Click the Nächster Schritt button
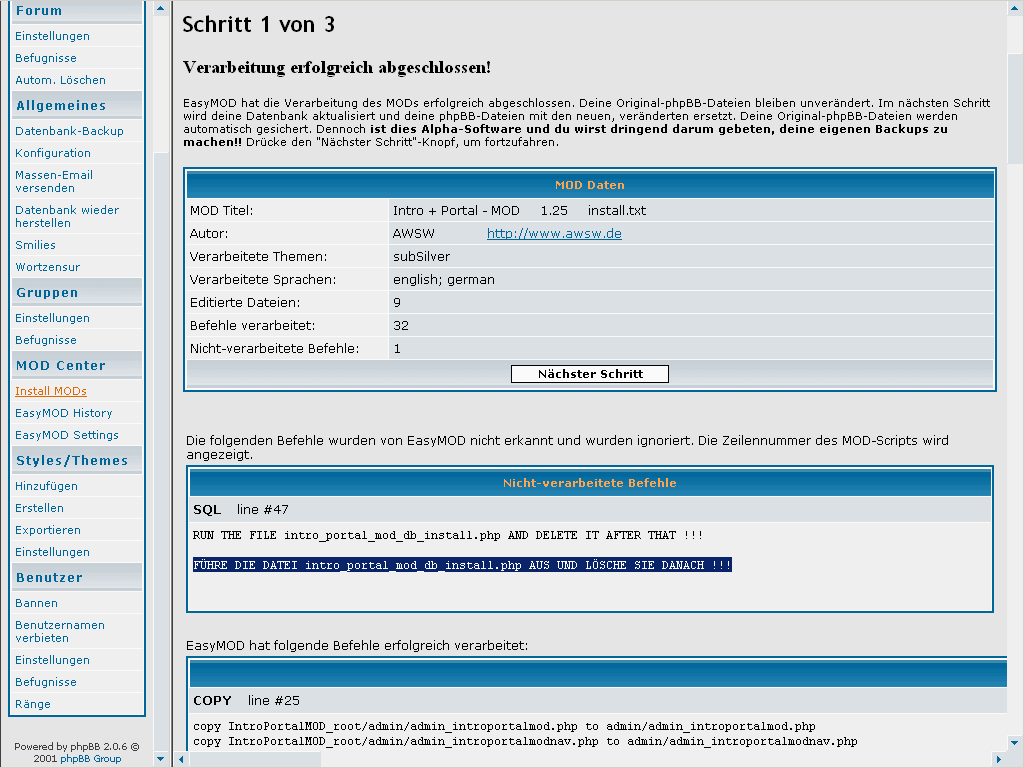The image size is (1024, 768). coord(589,374)
